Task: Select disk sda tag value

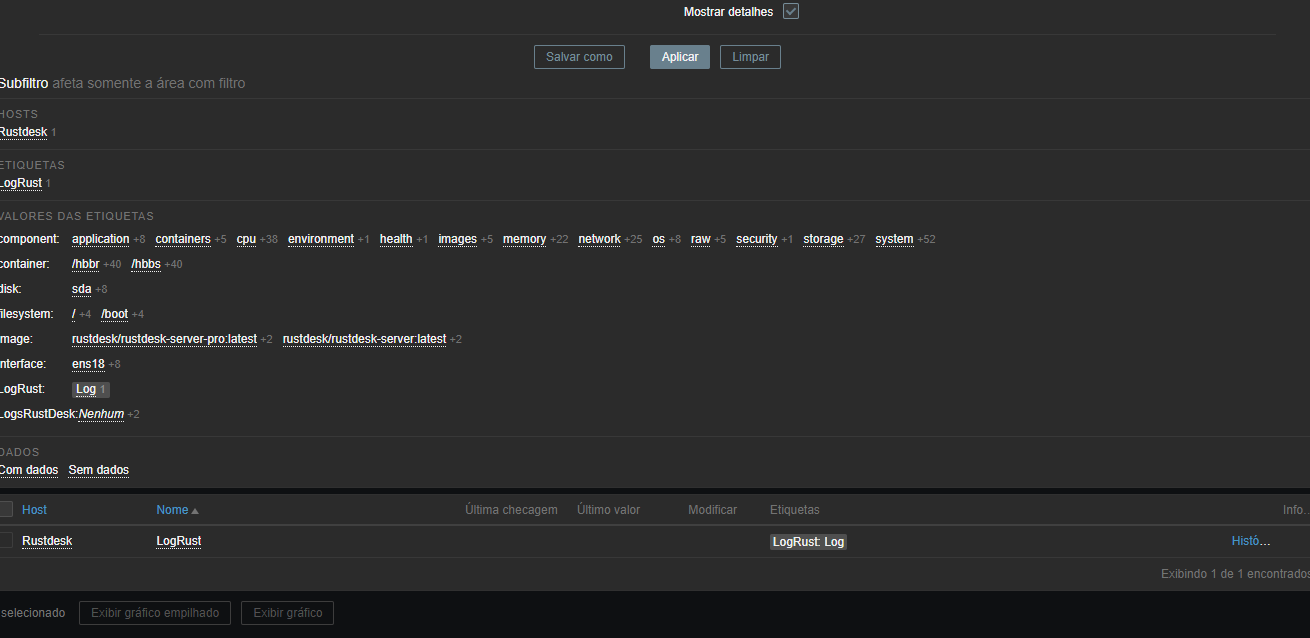Action: coord(81,289)
